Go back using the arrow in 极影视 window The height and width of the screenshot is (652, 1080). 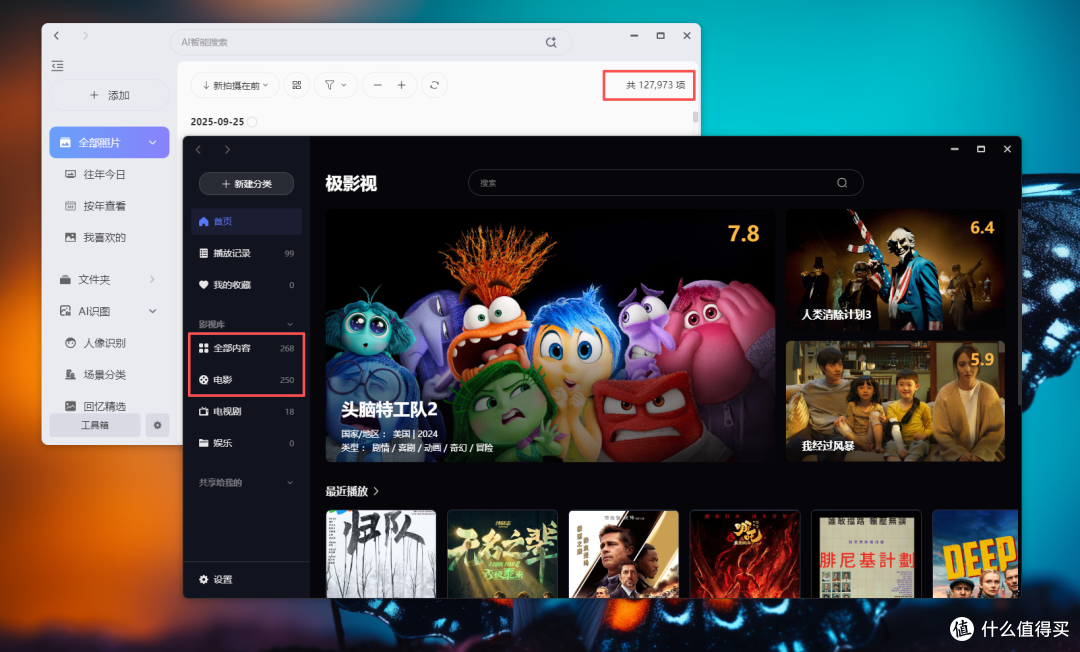(198, 149)
